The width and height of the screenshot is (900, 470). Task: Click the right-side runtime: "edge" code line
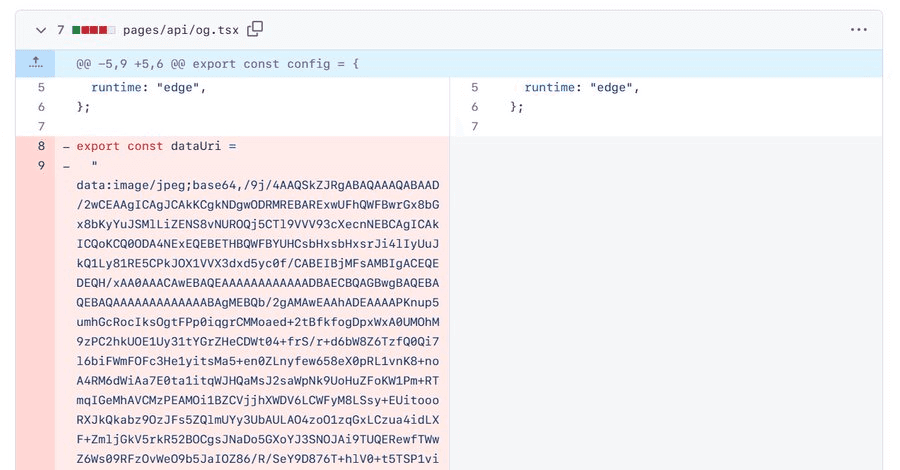click(x=581, y=87)
